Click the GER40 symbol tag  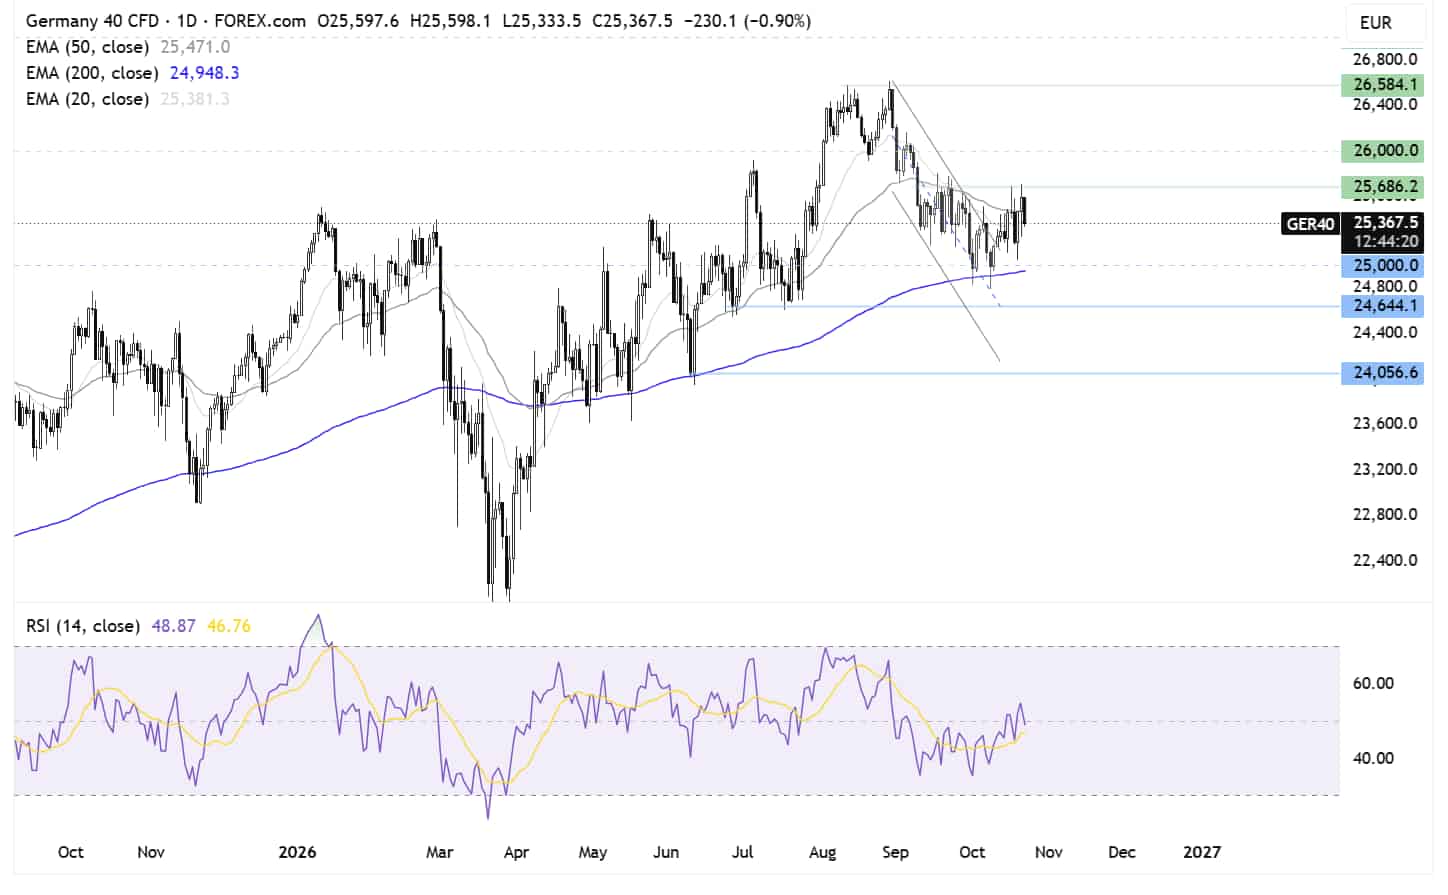click(x=1310, y=224)
